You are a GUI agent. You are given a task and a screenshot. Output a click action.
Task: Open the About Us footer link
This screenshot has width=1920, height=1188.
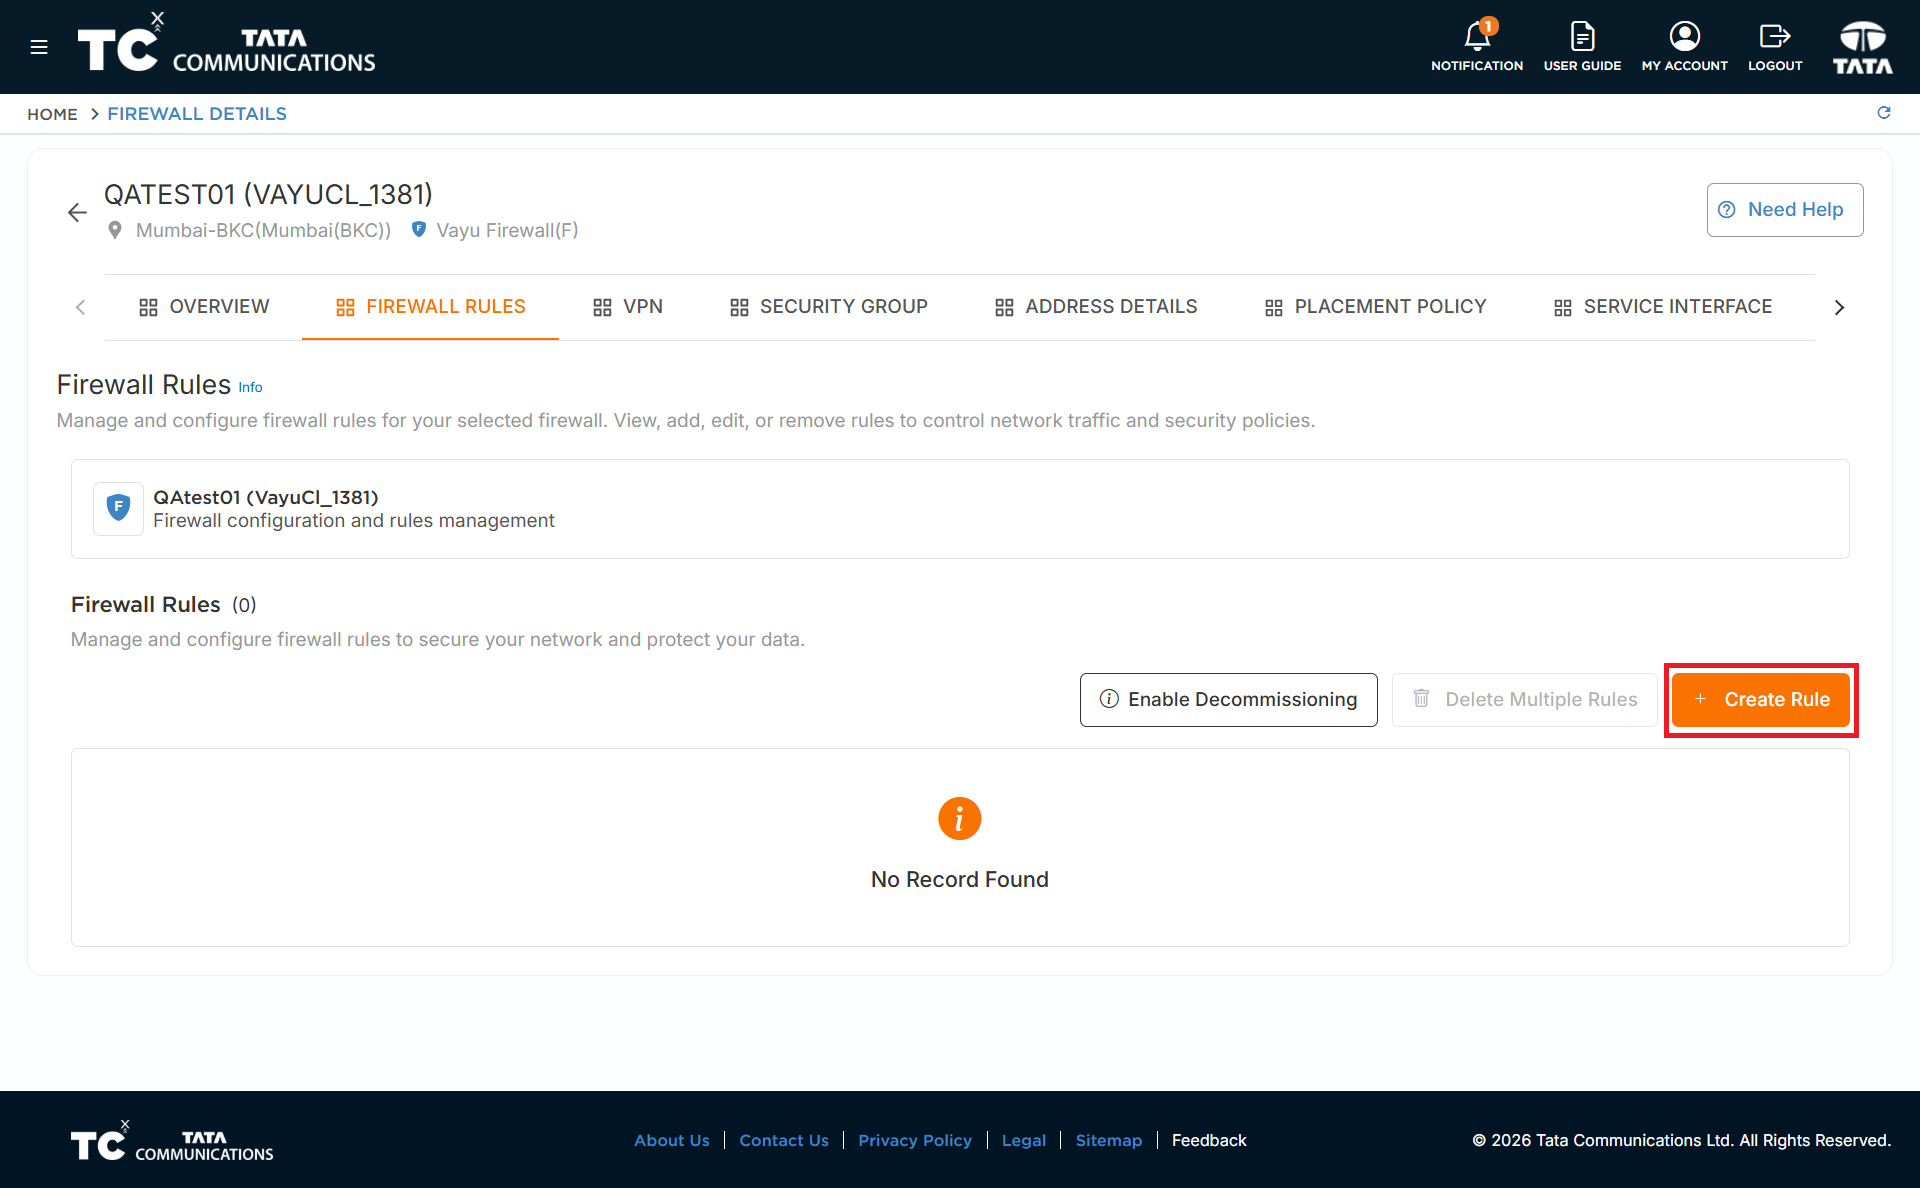672,1140
